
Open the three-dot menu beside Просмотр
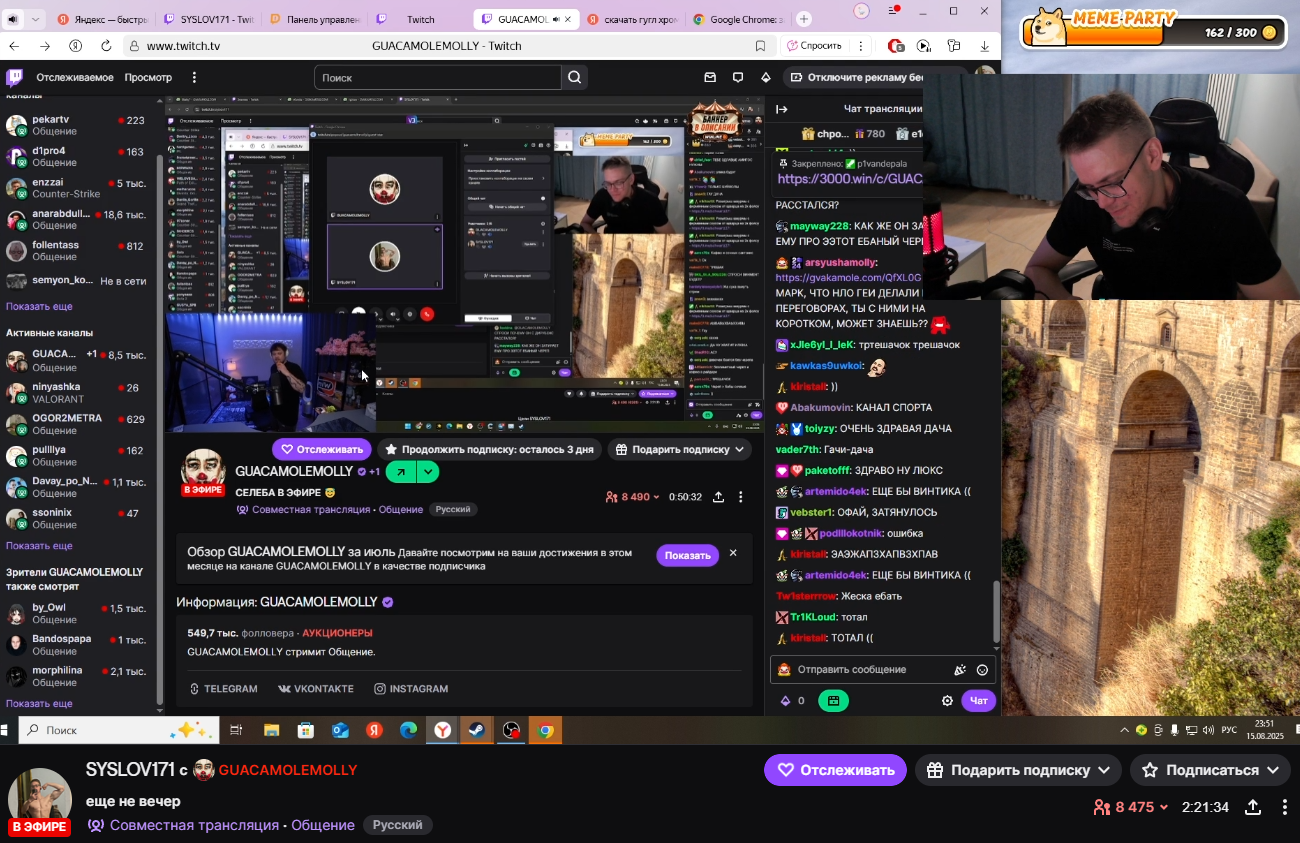pos(194,77)
